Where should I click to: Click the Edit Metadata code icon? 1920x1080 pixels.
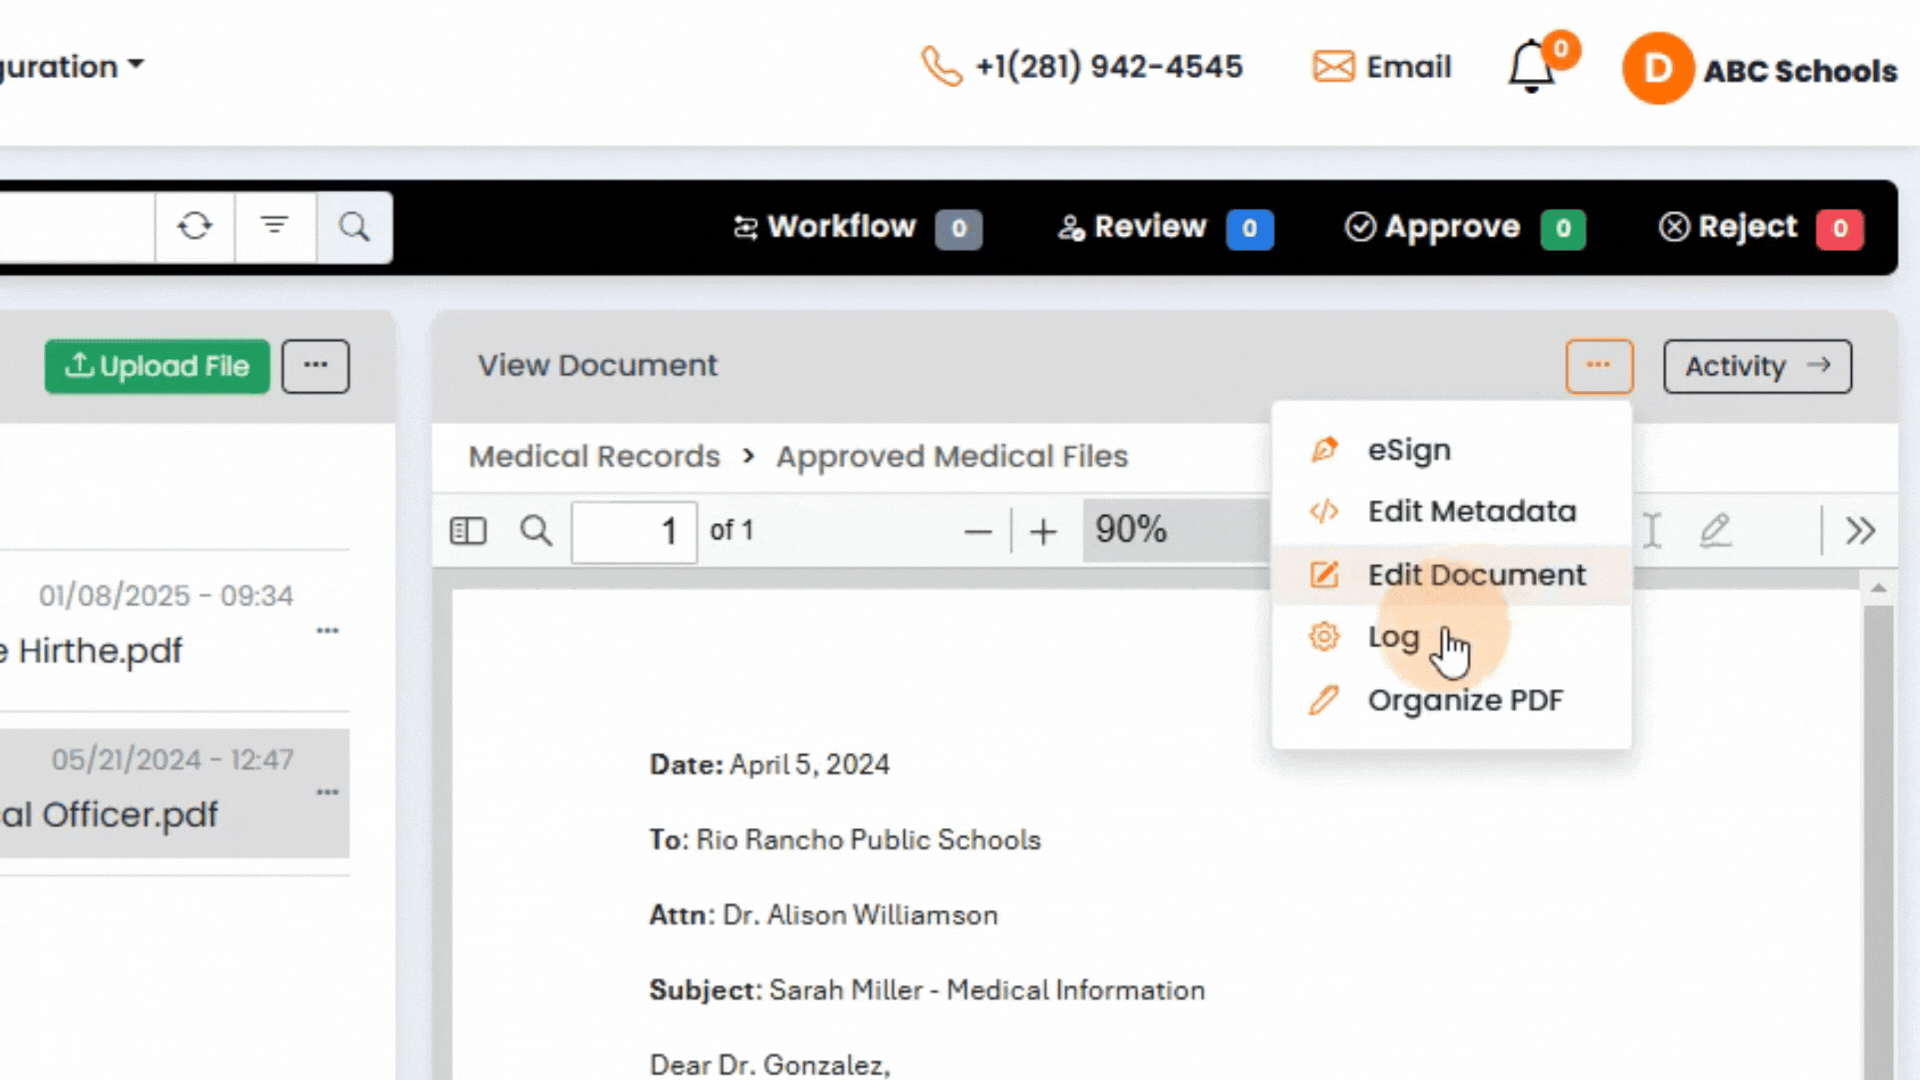point(1324,512)
